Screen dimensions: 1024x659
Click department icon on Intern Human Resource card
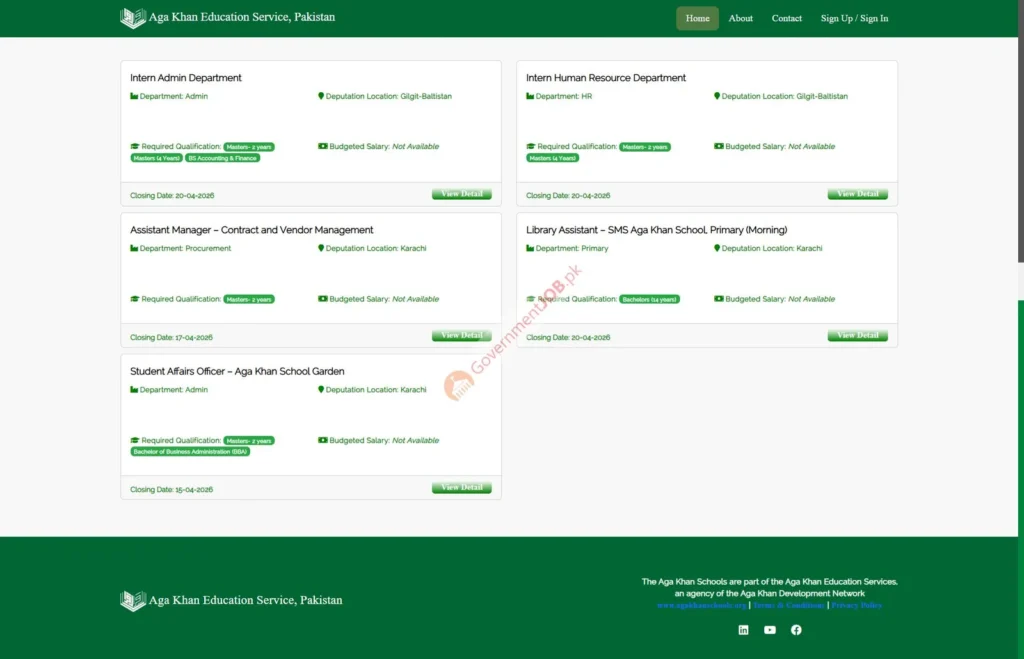coord(530,97)
